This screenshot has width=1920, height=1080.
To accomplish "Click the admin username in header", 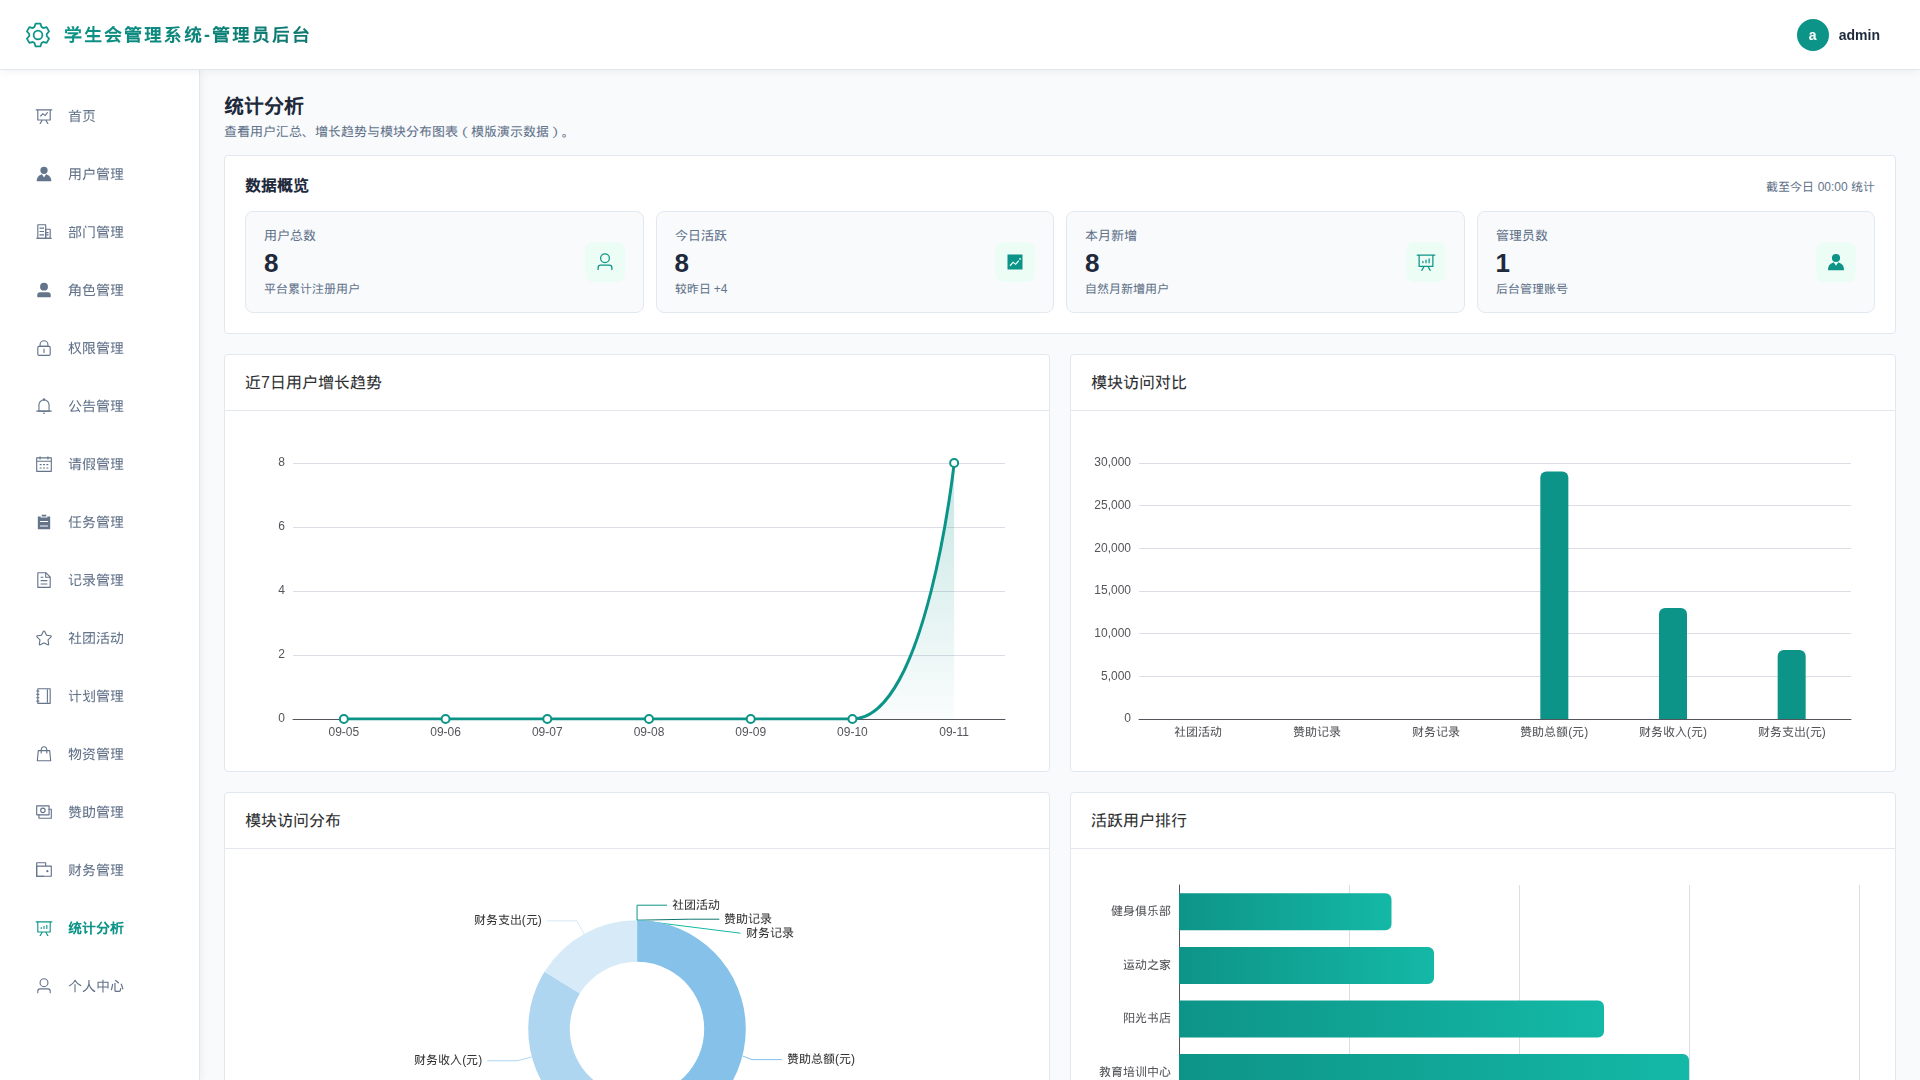I will (1859, 35).
